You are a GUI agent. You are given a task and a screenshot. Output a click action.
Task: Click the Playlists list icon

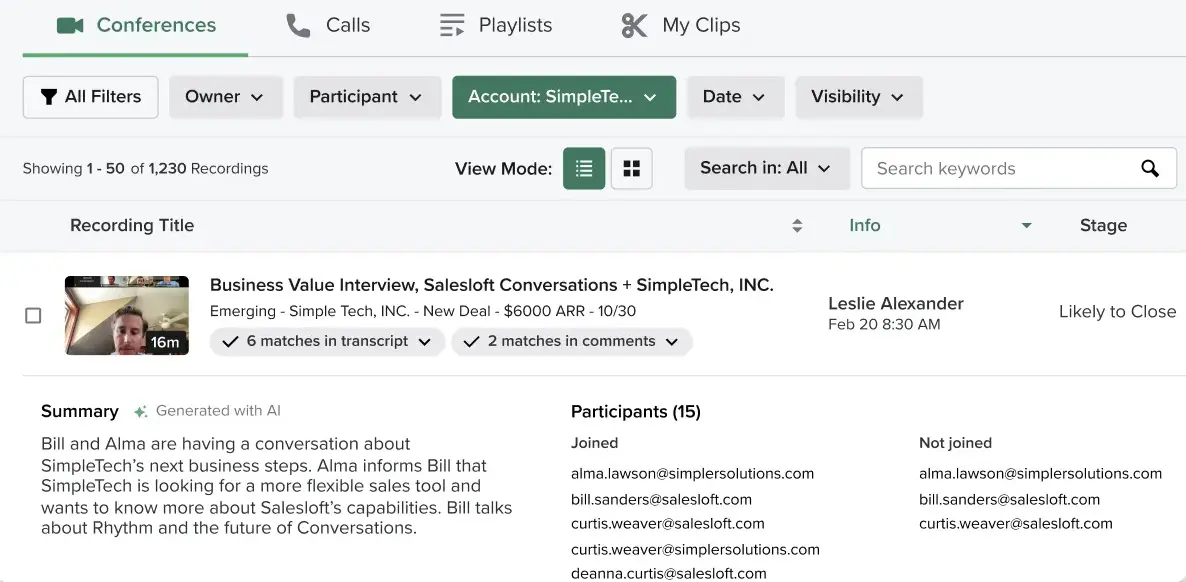(452, 26)
